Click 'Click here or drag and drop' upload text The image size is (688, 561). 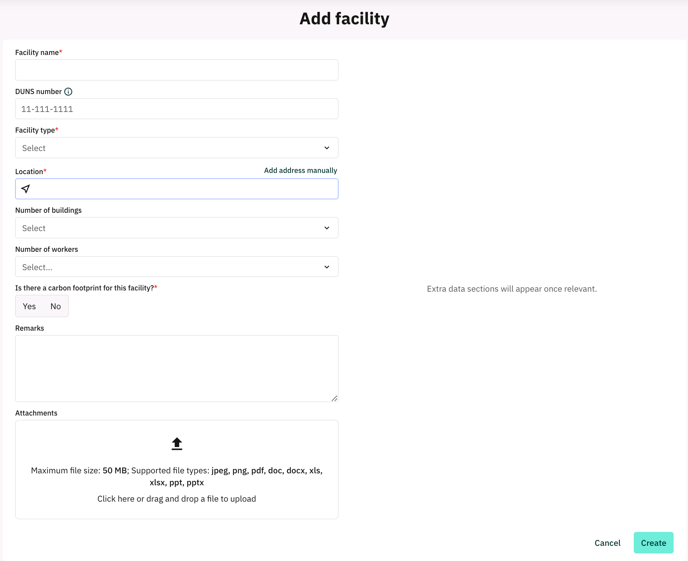(x=177, y=499)
